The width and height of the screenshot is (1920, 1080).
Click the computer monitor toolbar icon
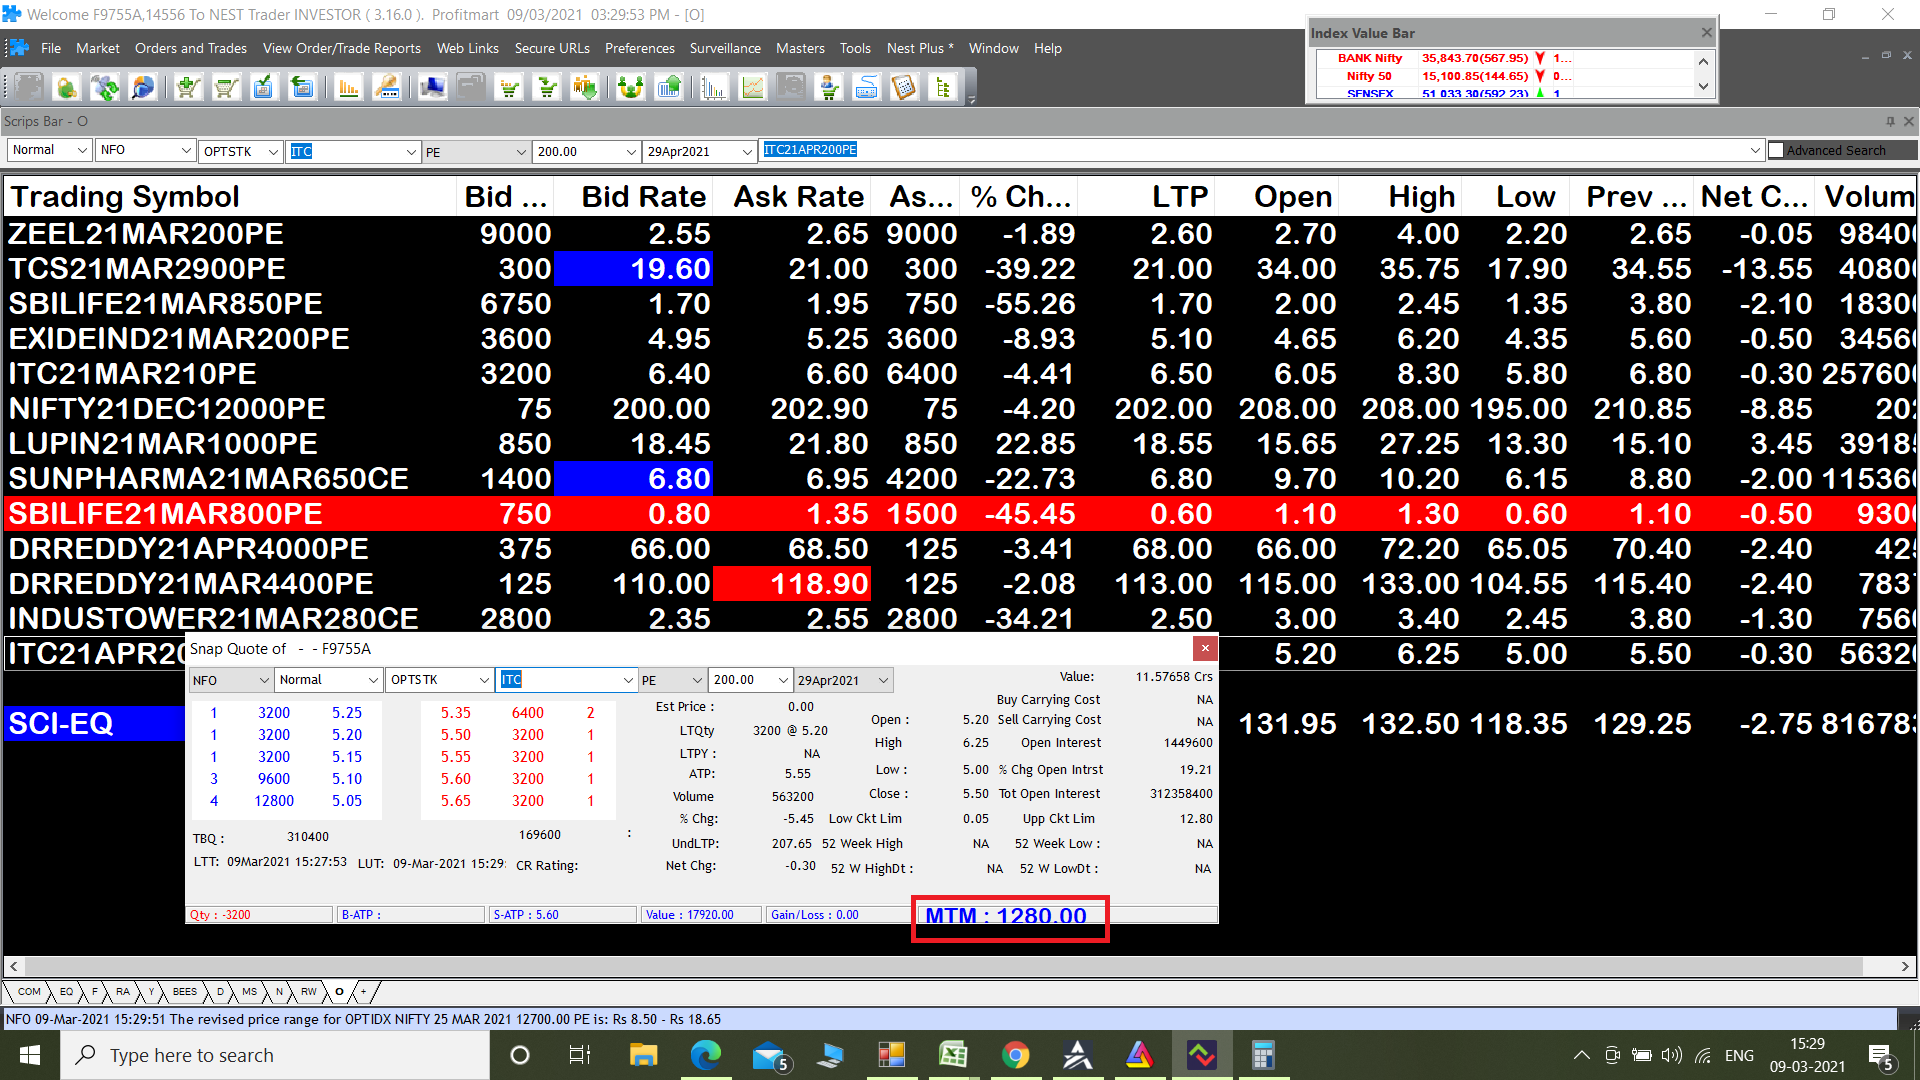(x=433, y=88)
